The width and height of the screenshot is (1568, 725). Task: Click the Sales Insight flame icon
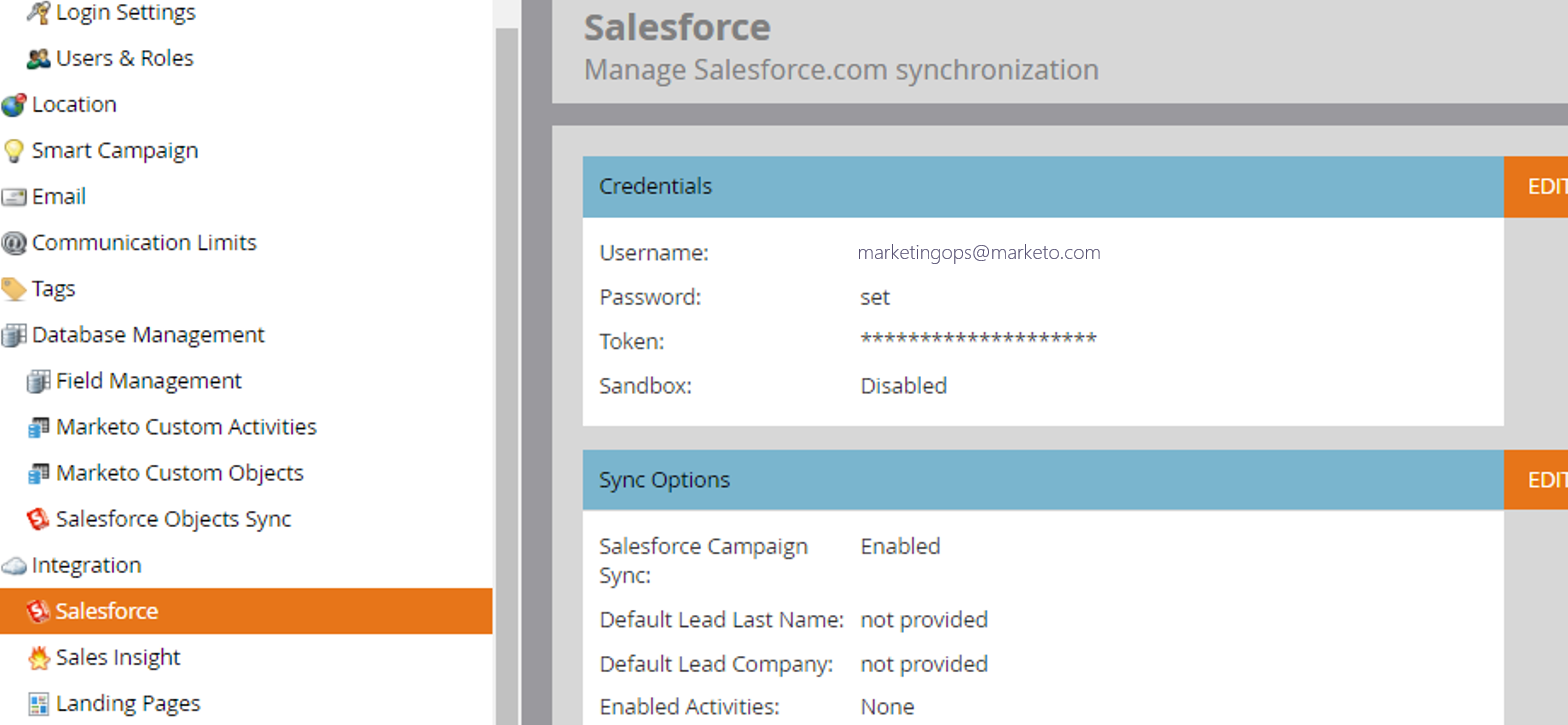click(x=38, y=658)
